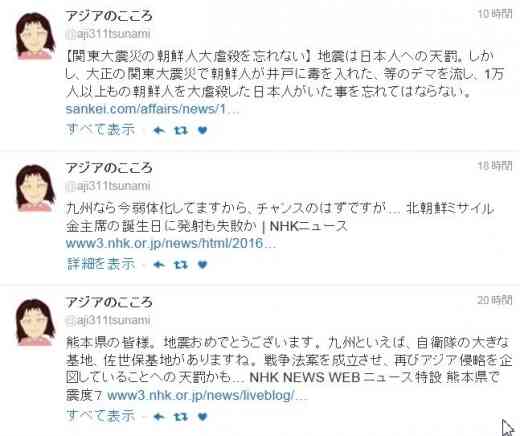The width and height of the screenshot is (520, 436).
Task: Open the 10時間 timestamp of first tweet
Action: point(495,14)
